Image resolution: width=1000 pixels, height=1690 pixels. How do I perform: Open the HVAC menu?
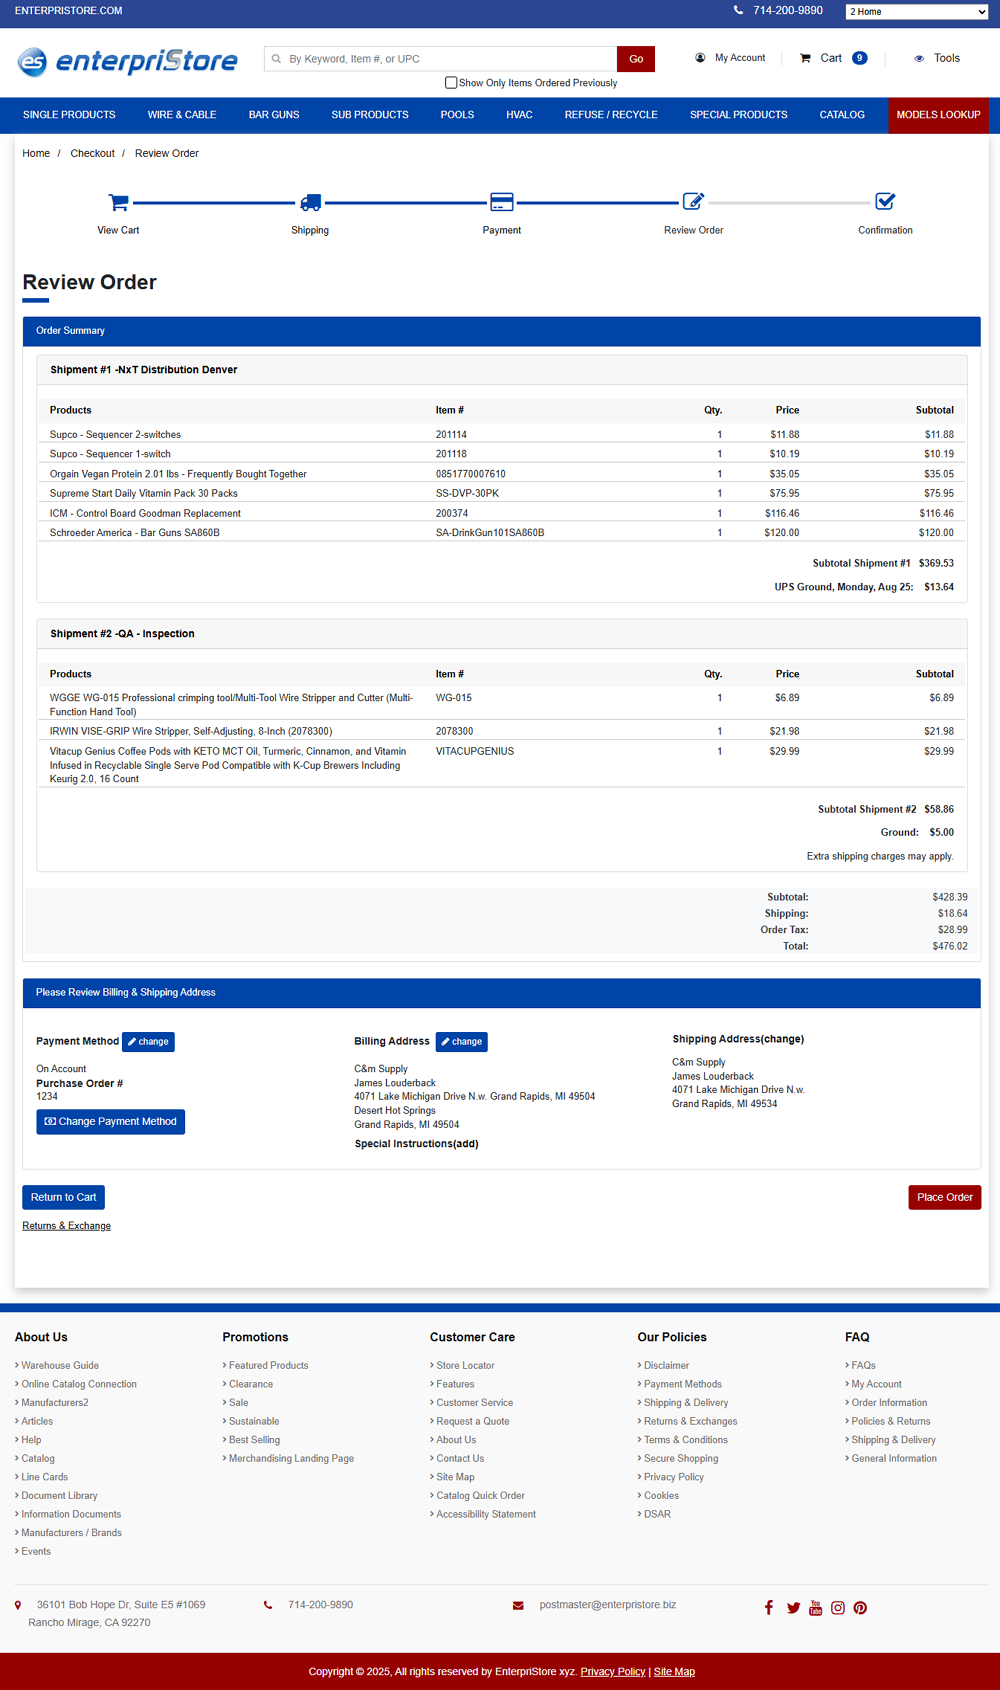(519, 115)
